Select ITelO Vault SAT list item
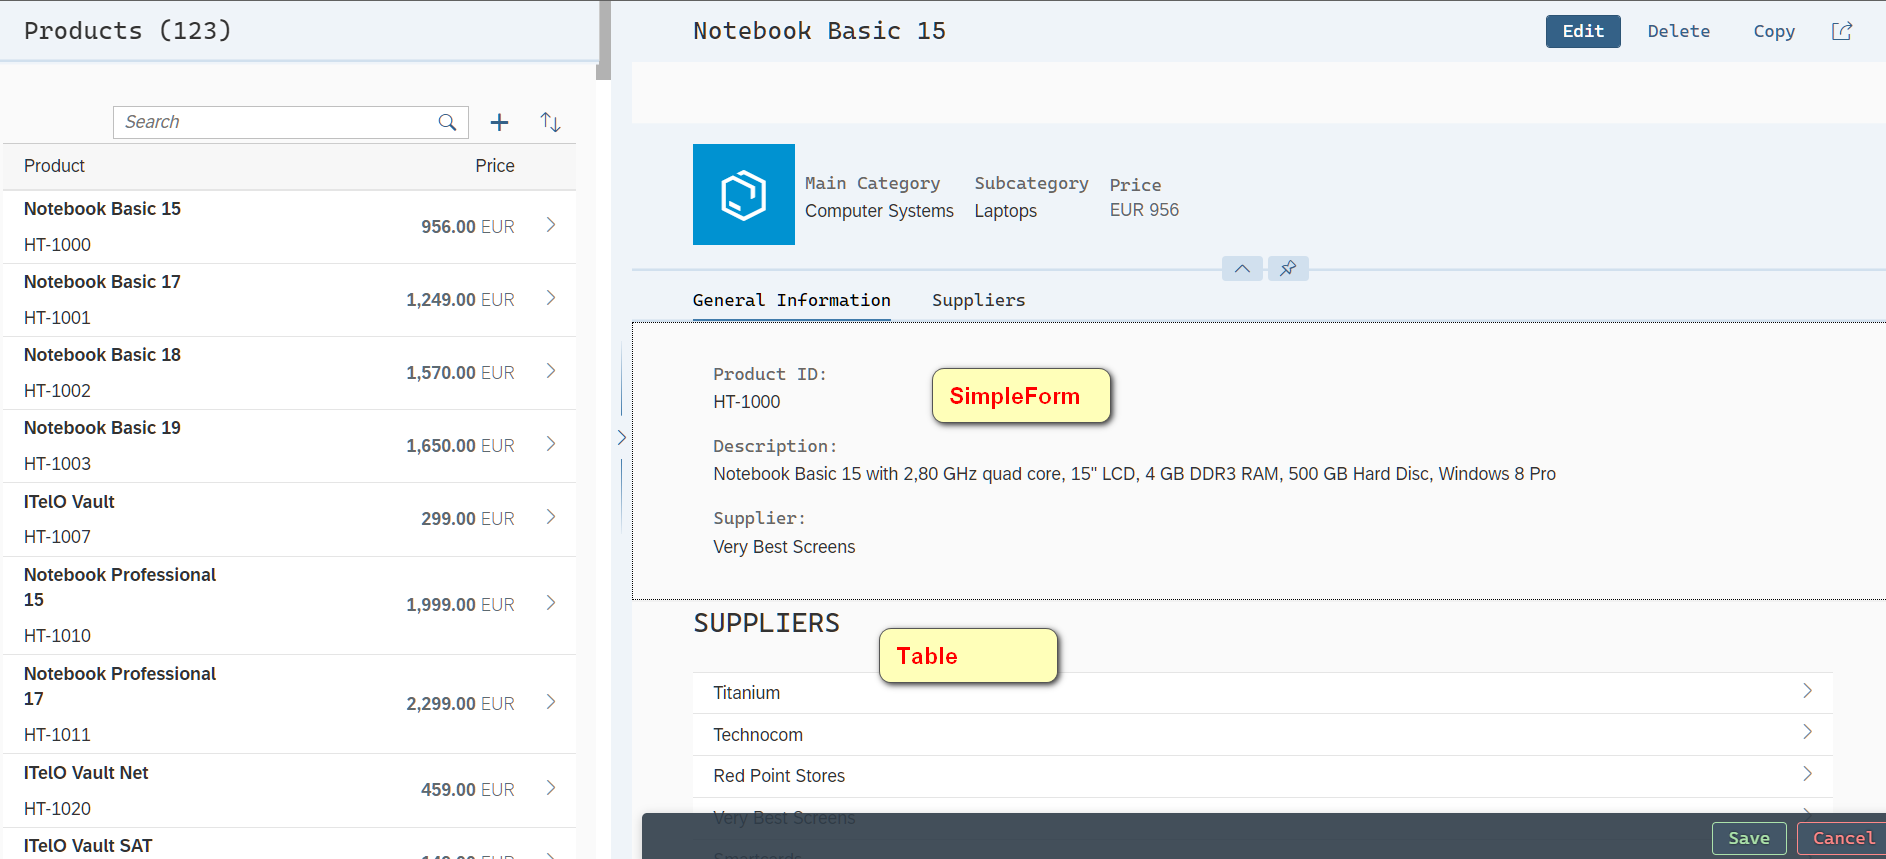Viewport: 1886px width, 859px height. 289,844
